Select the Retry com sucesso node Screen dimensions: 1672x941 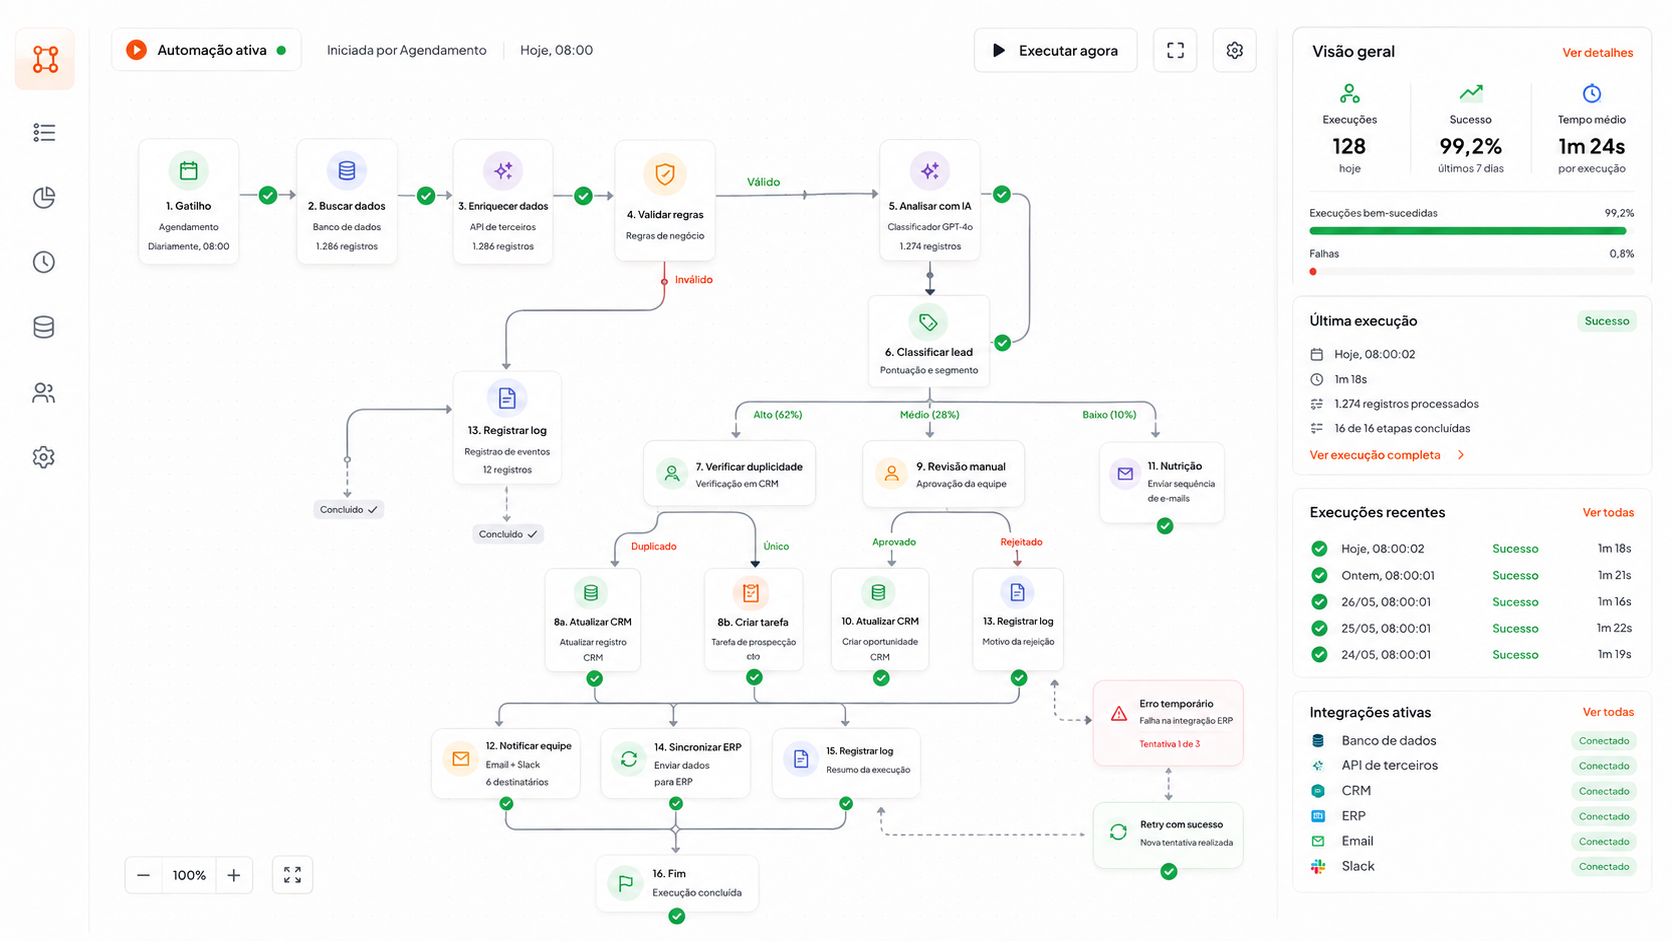1168,834
